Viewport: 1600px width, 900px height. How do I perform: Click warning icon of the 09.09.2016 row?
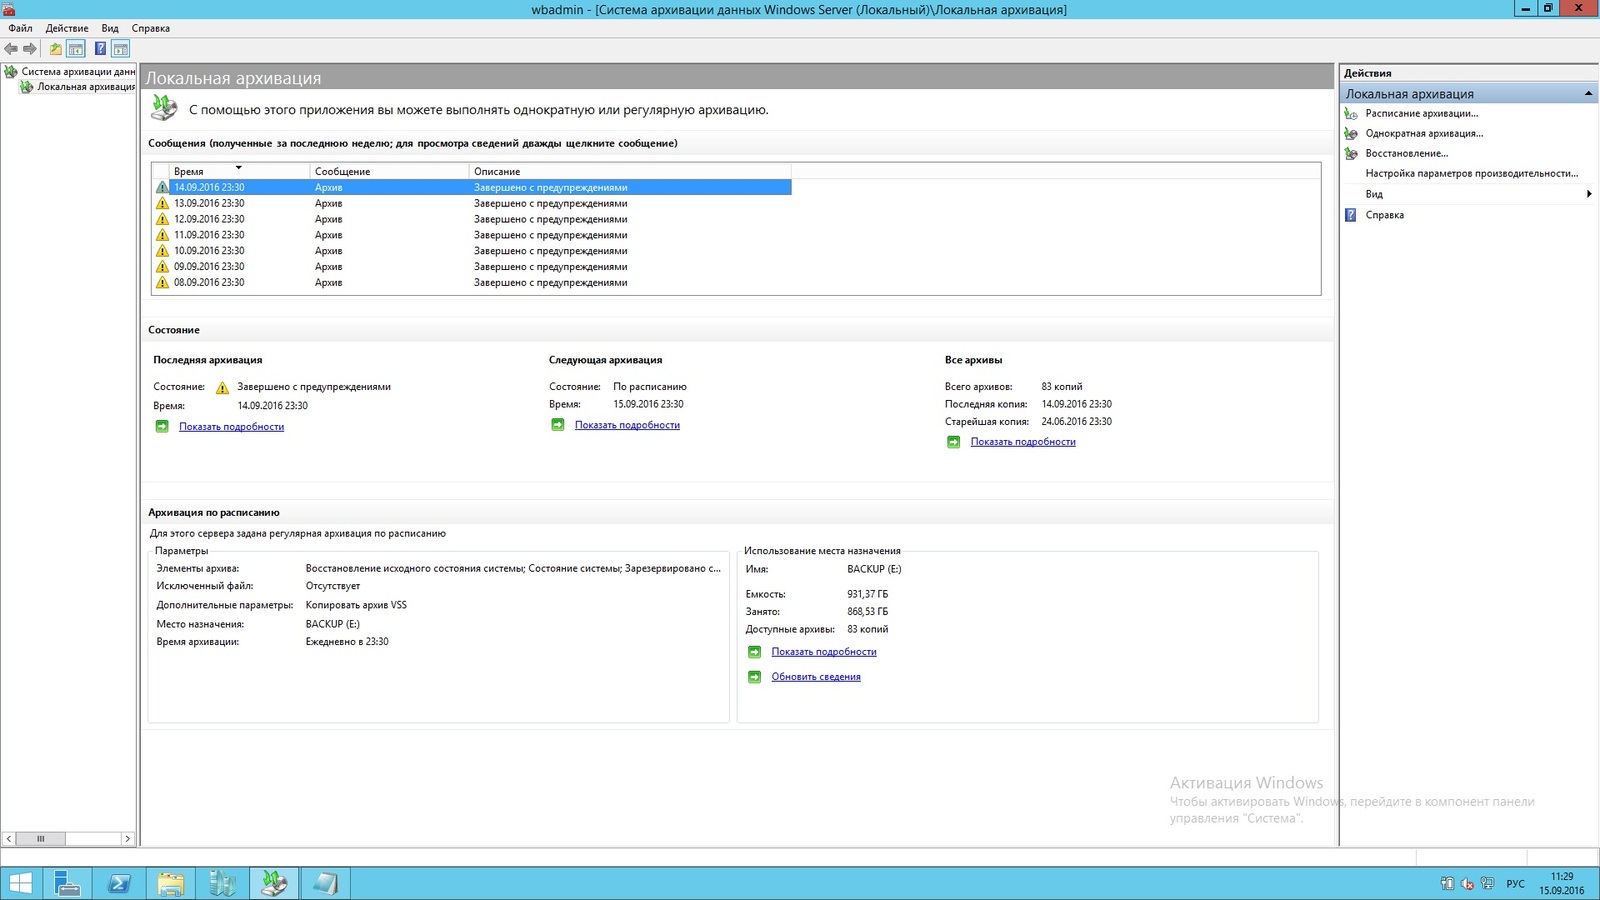tap(162, 267)
